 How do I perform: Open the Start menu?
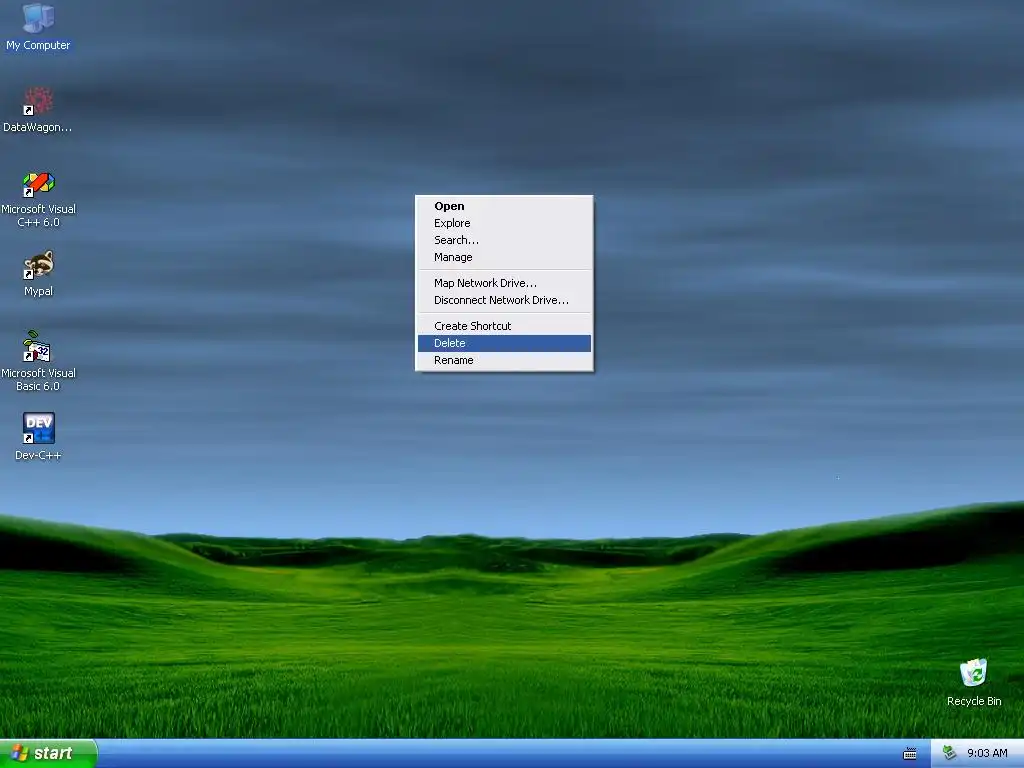[48, 754]
